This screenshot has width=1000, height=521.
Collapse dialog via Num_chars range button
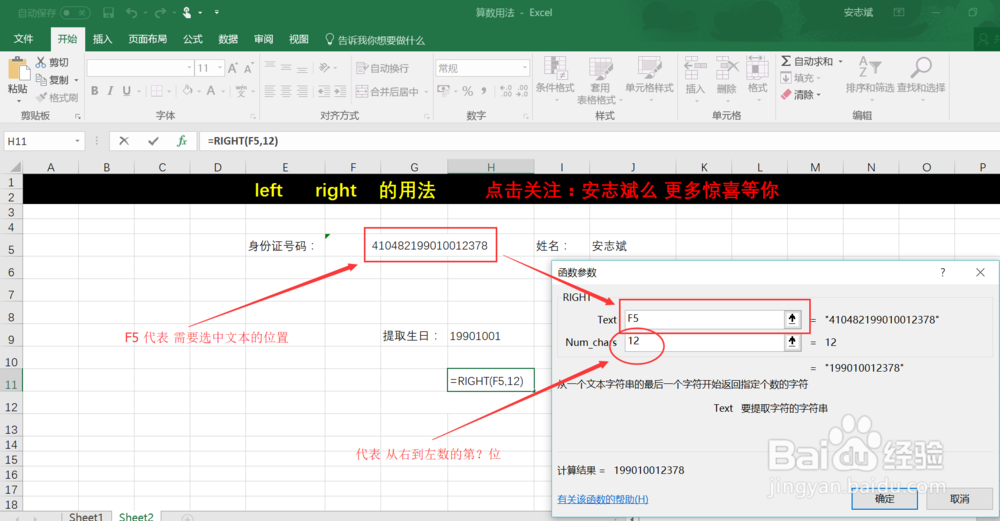[792, 342]
